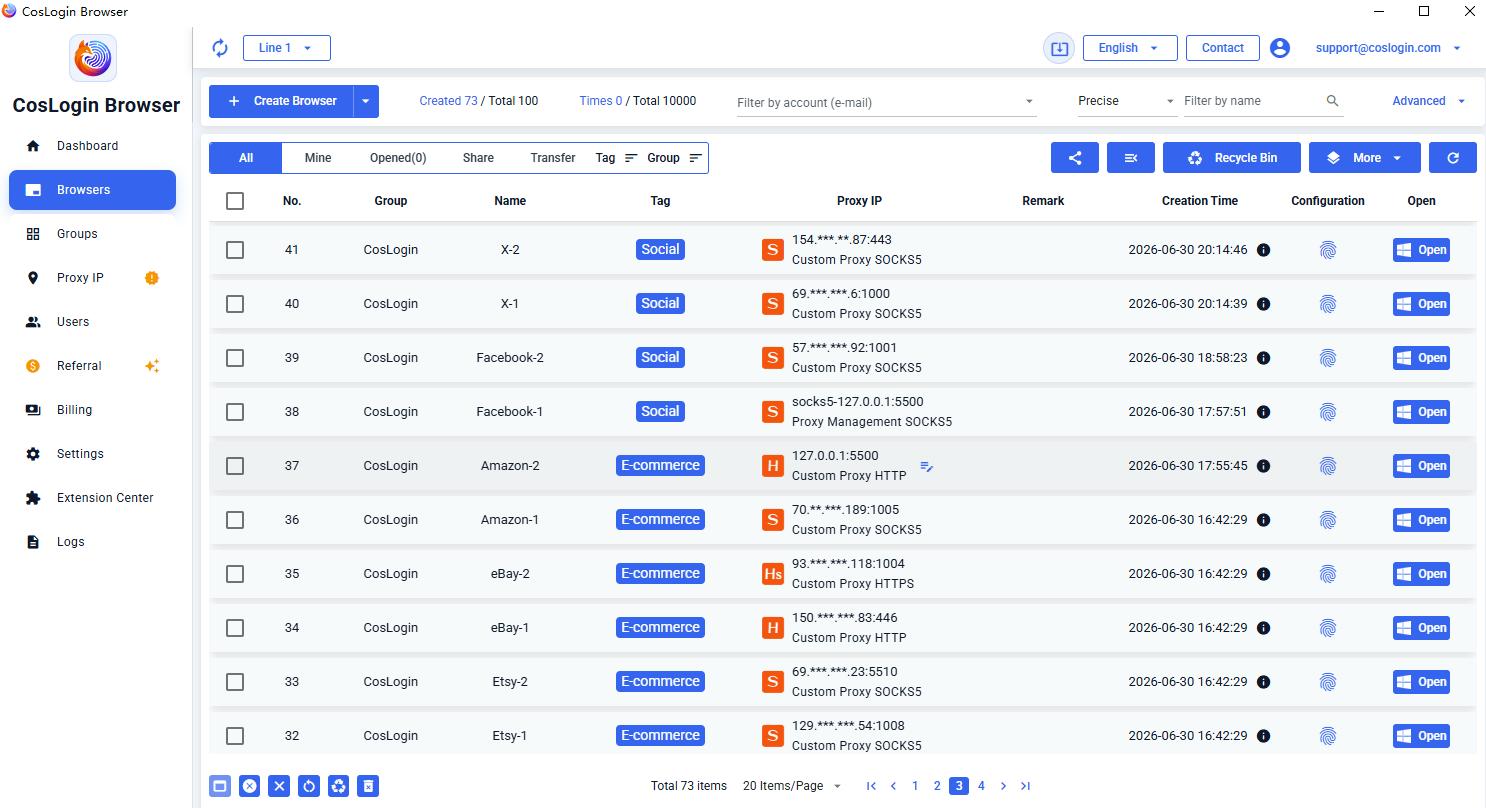Click the circular refresh icon in bottom toolbar
The height and width of the screenshot is (808, 1486).
pyautogui.click(x=309, y=786)
